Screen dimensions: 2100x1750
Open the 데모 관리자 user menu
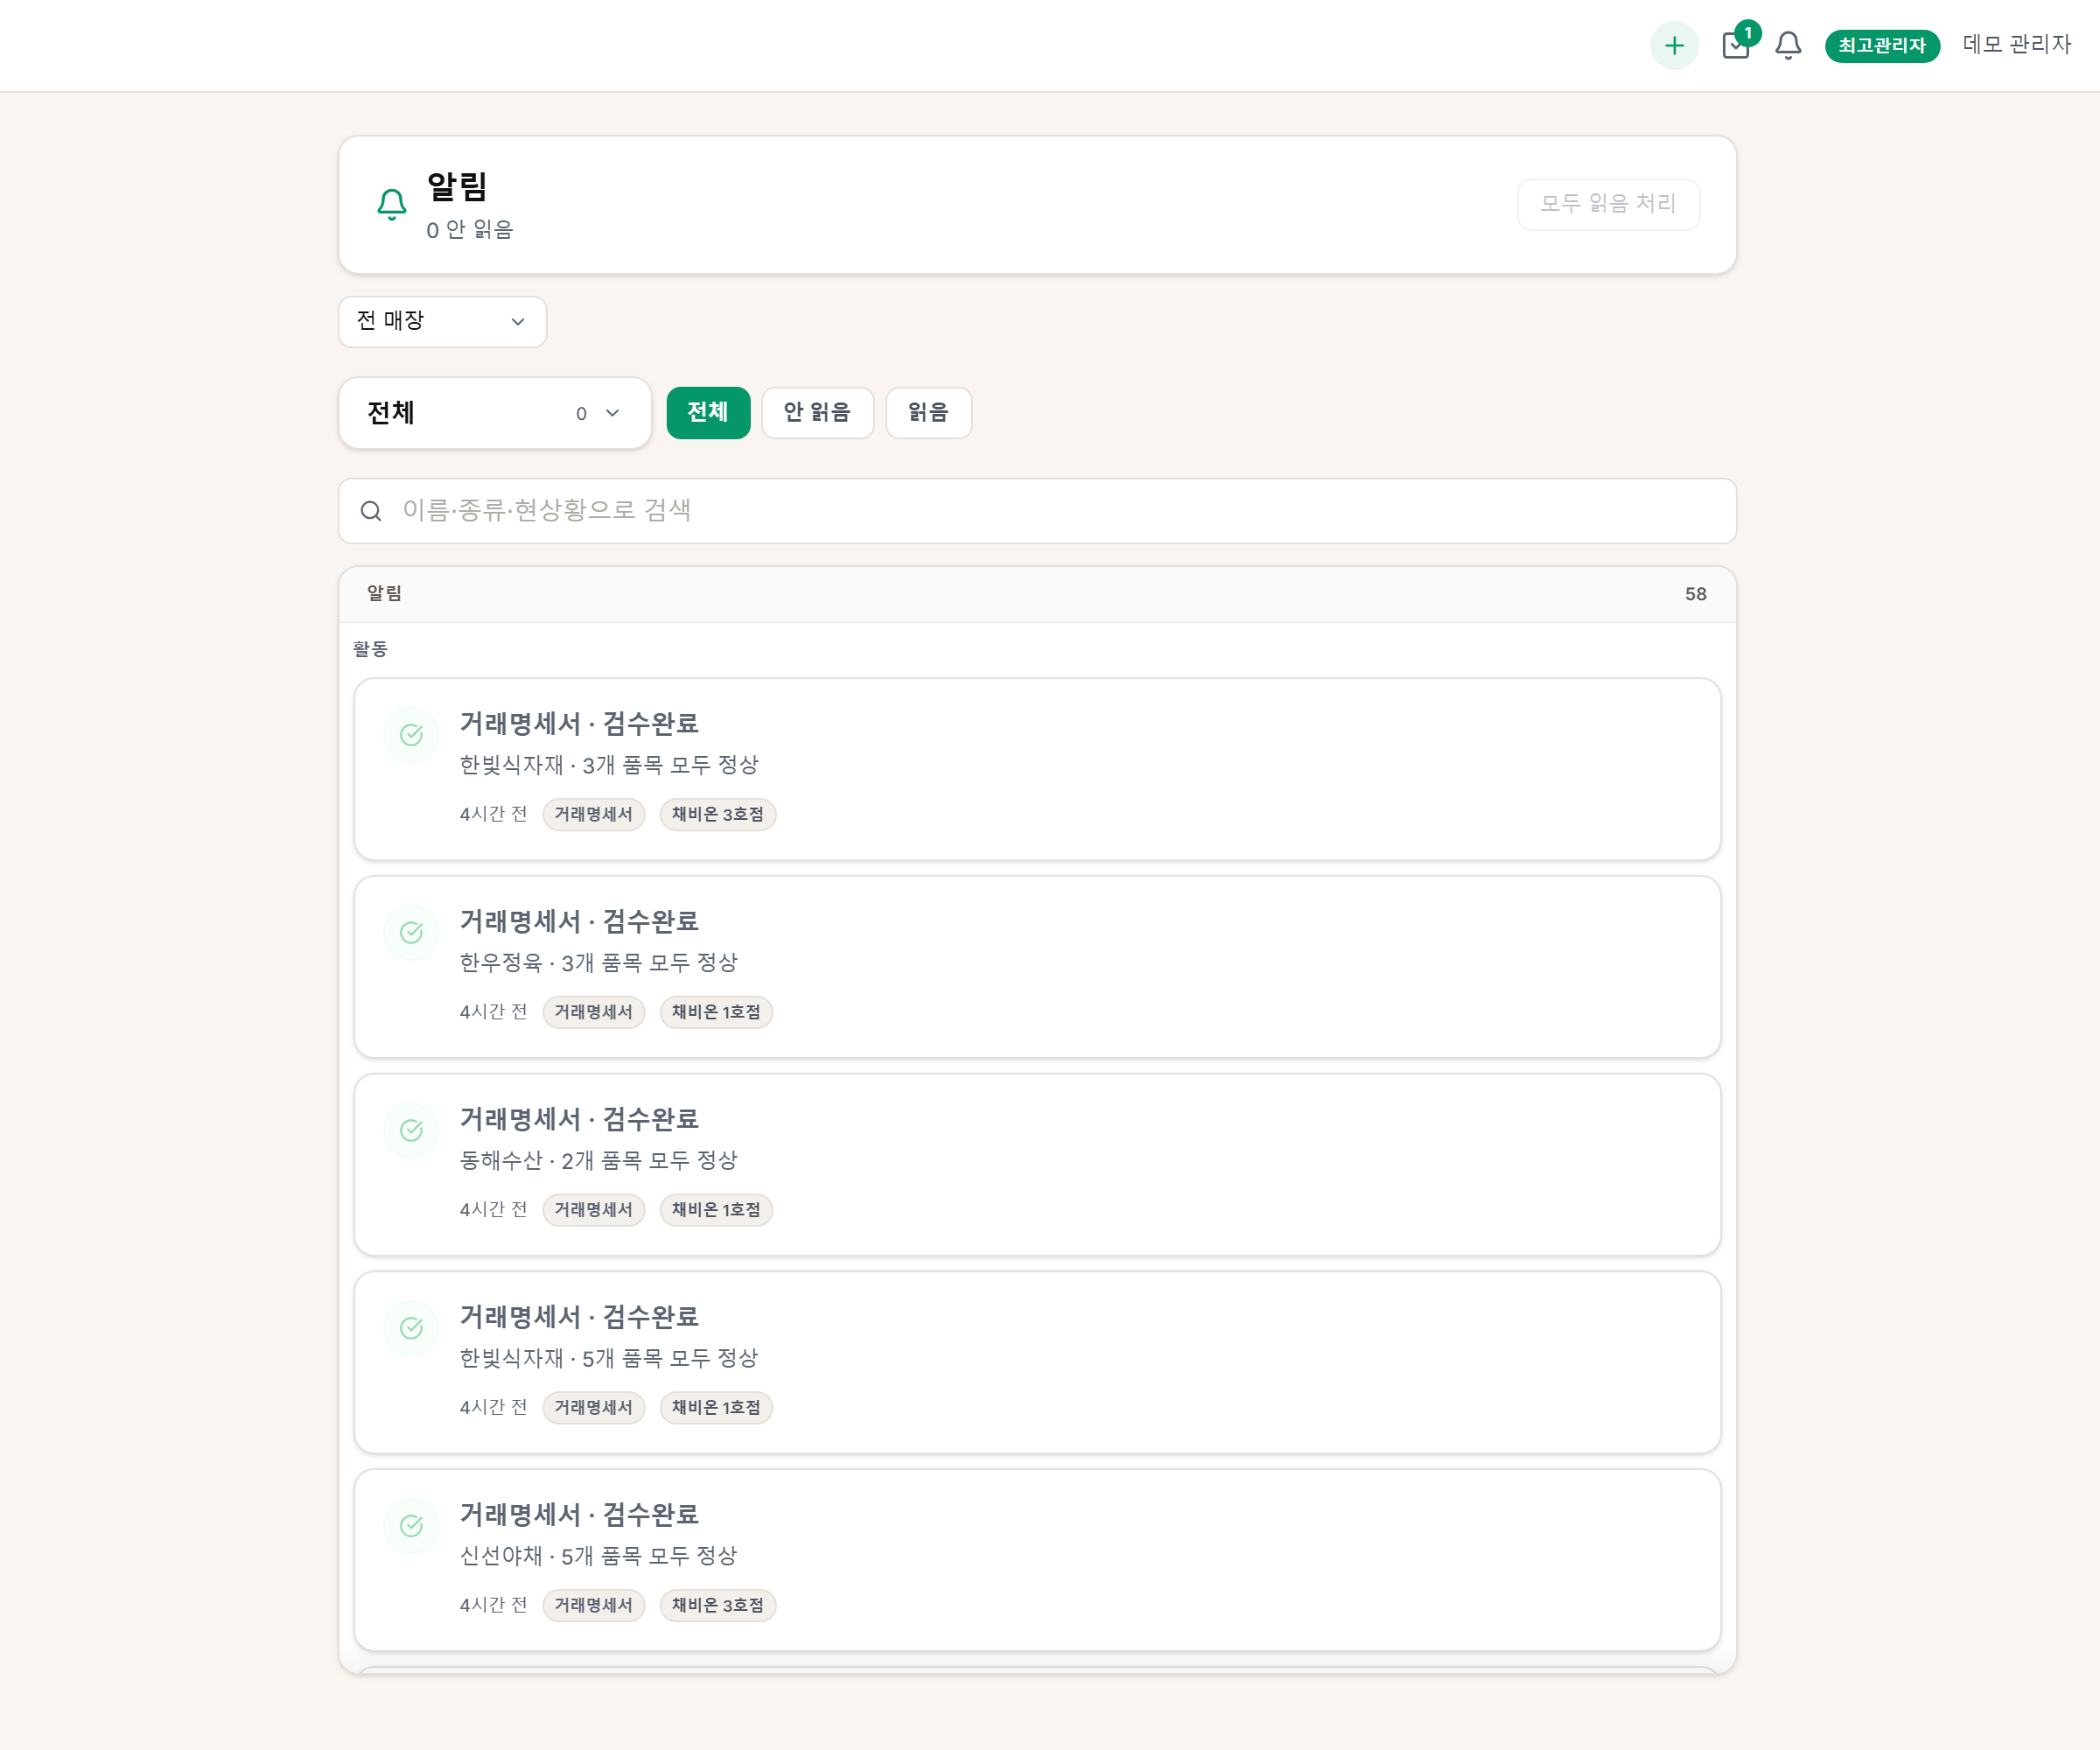click(2016, 45)
